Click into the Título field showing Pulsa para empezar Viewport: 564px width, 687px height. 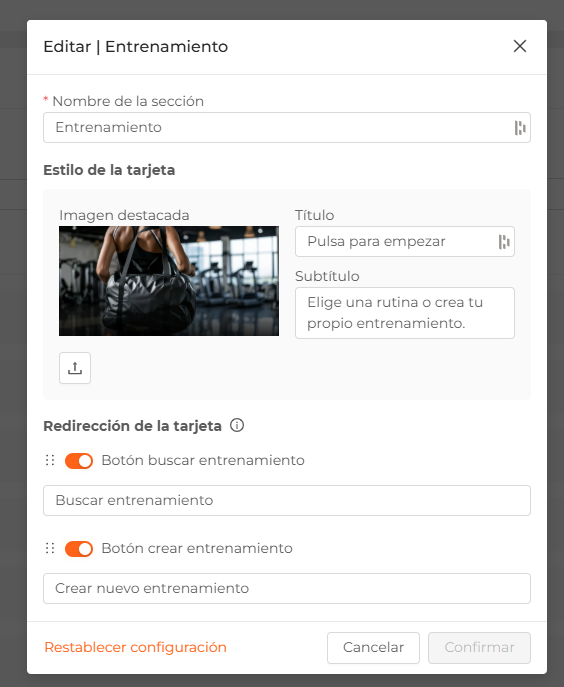tap(404, 241)
